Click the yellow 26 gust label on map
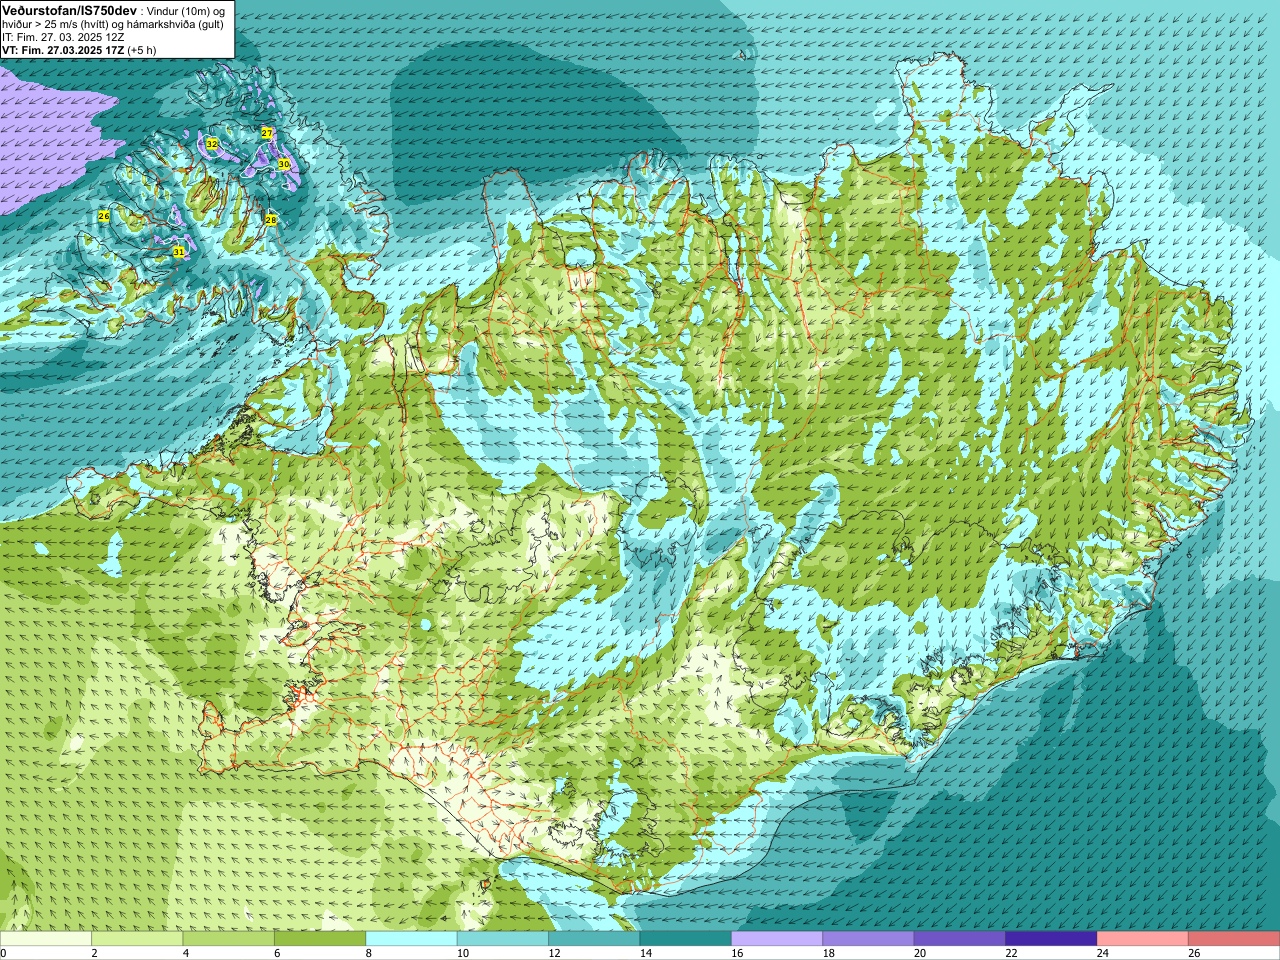The width and height of the screenshot is (1280, 960). 104,216
